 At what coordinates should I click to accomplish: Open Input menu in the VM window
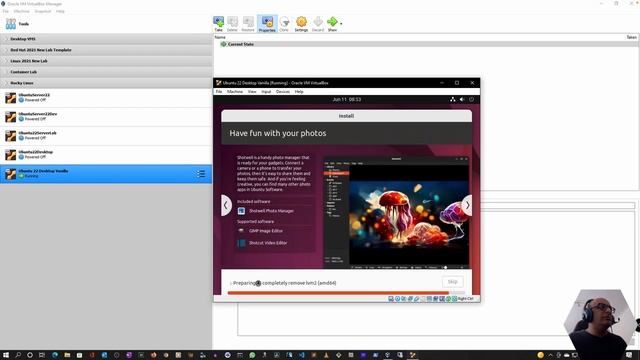point(266,92)
